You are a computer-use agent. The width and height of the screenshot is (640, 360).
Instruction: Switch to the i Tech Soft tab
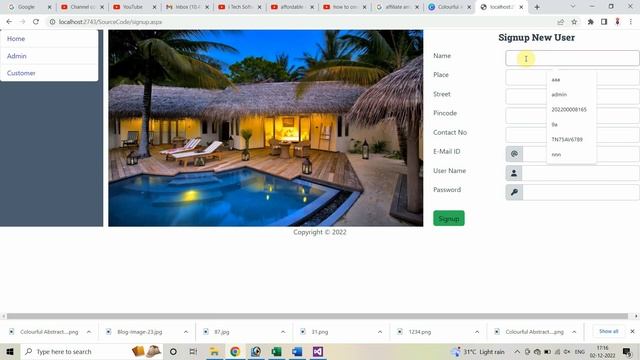[239, 7]
